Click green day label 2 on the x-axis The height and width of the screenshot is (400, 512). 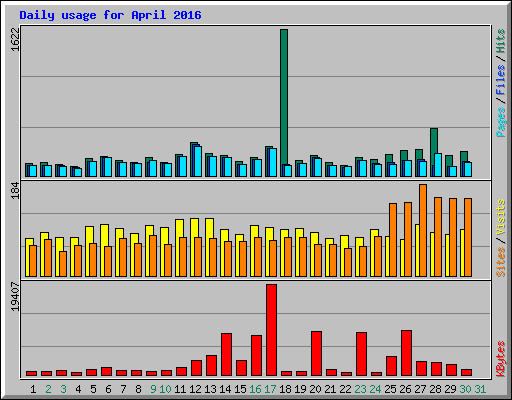pos(48,389)
